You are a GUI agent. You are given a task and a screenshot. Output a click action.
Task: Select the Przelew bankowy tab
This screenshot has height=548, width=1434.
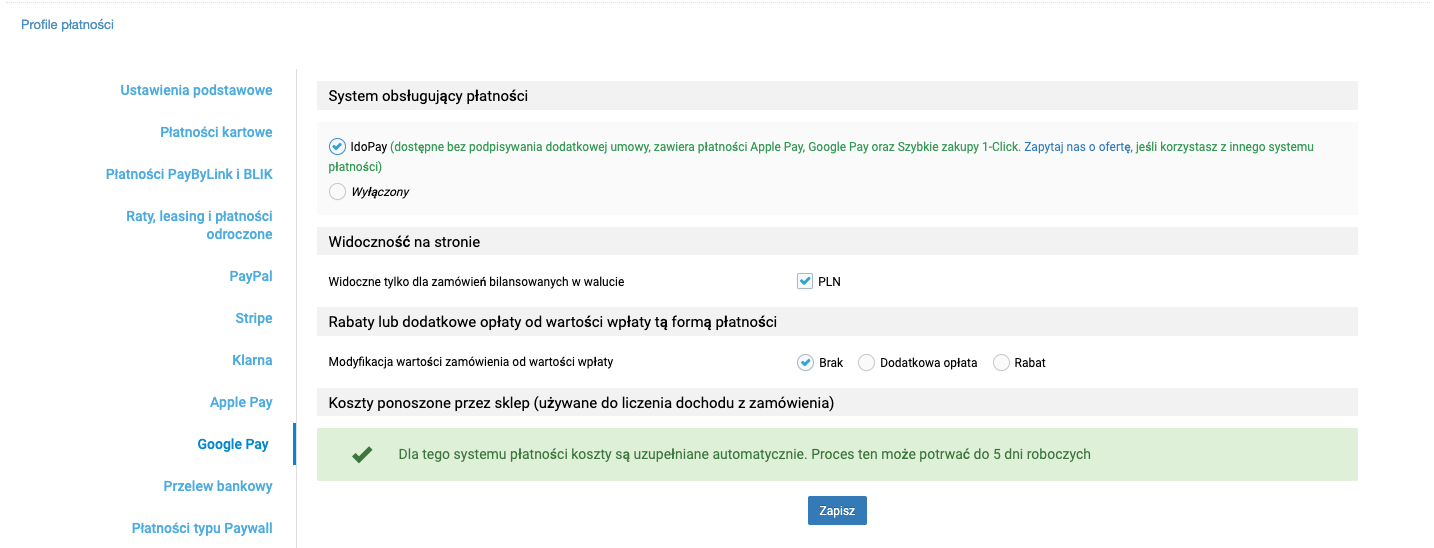(x=218, y=486)
